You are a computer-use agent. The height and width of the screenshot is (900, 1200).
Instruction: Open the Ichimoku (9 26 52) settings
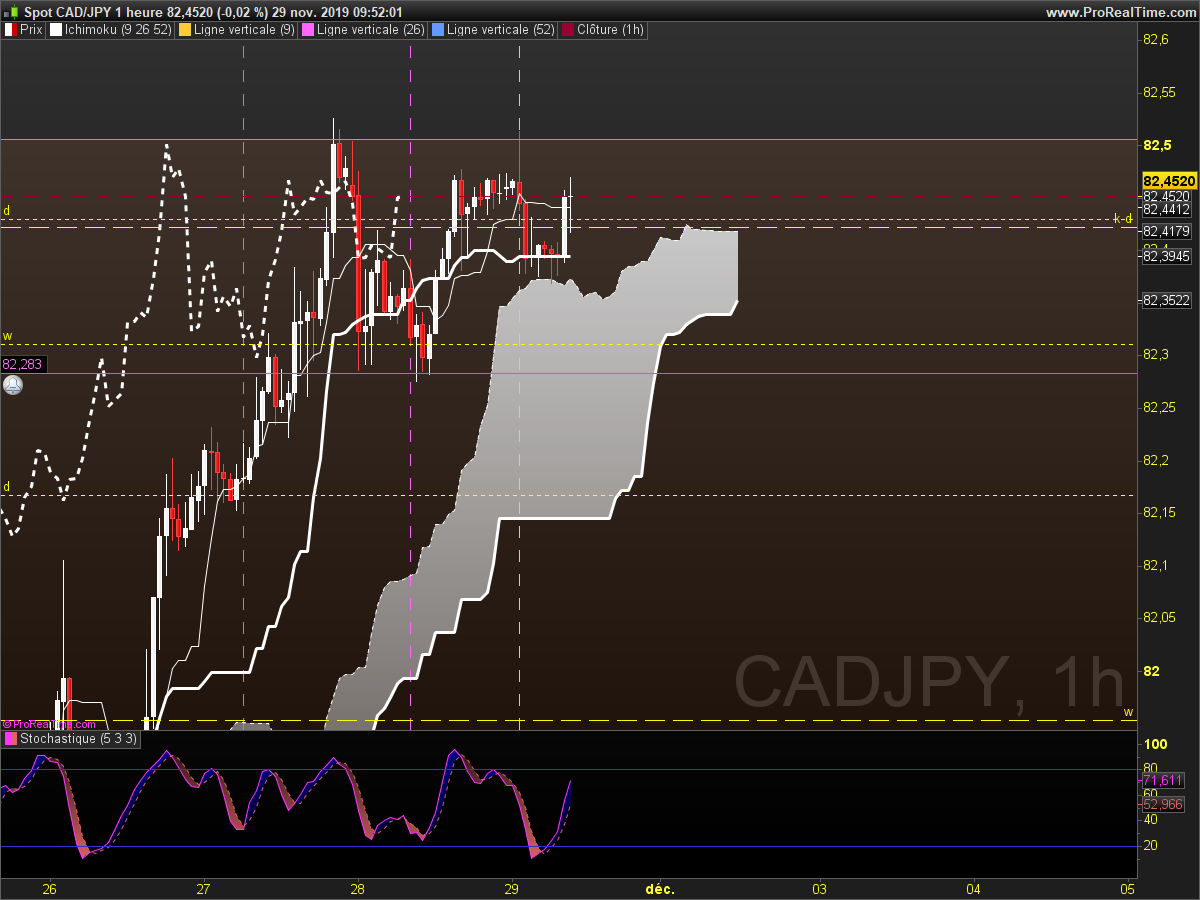point(110,30)
